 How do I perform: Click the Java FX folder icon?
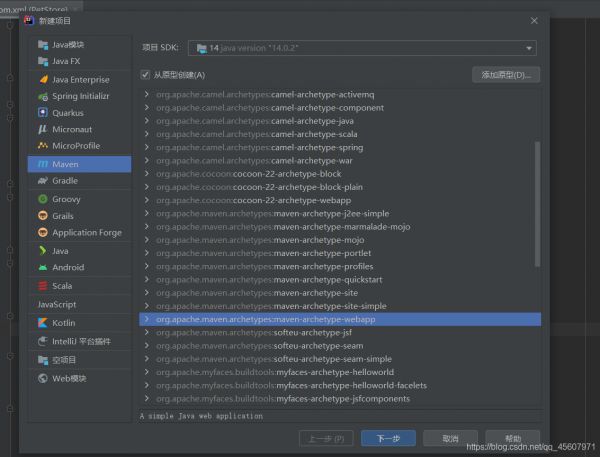point(43,61)
